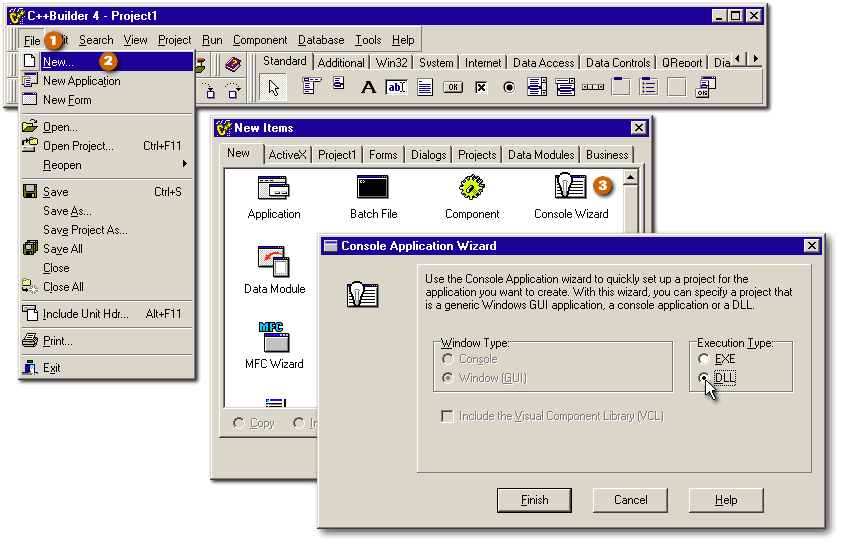The width and height of the screenshot is (841, 544).
Task: Choose the Component item in New Items
Action: pos(472,197)
